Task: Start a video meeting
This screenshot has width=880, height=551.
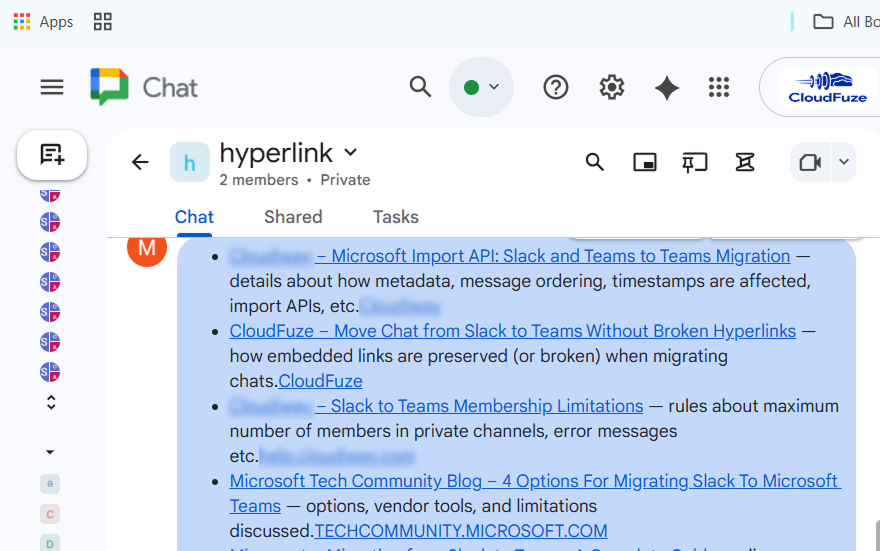Action: 810,162
